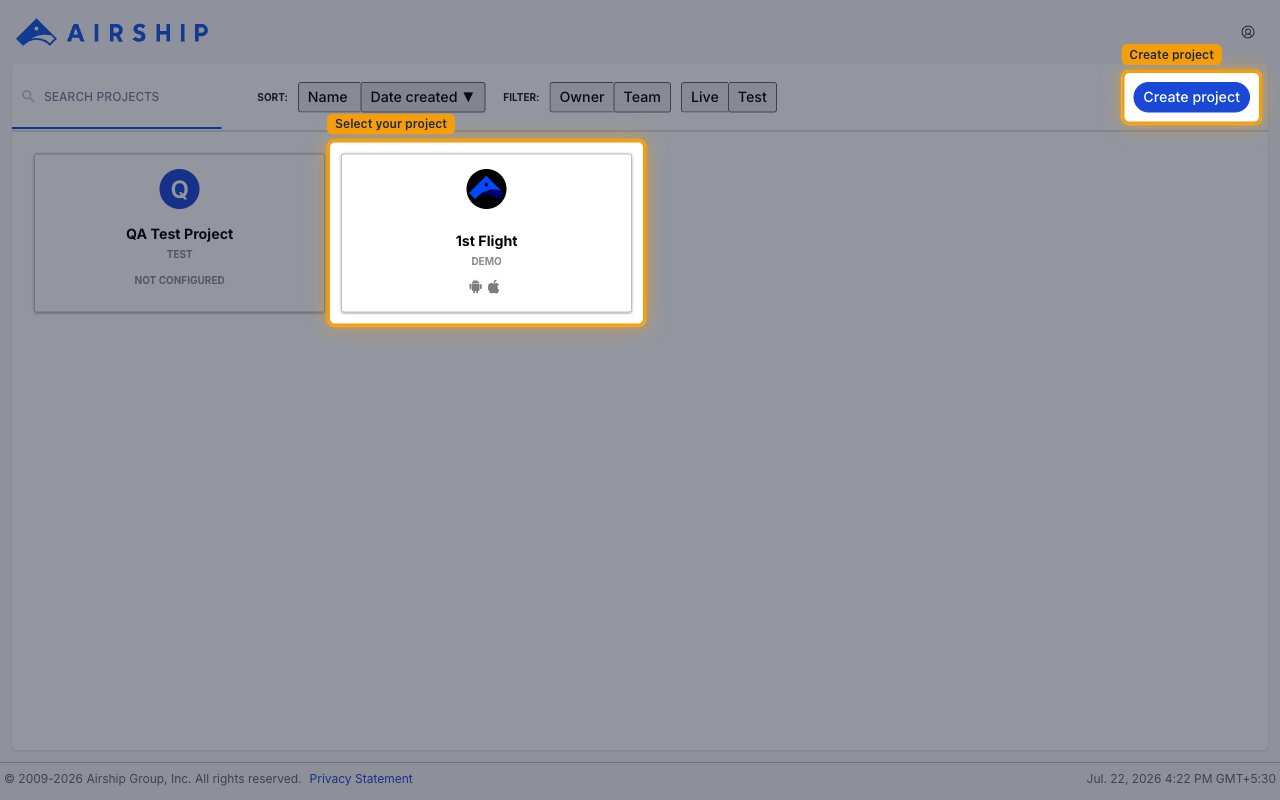This screenshot has width=1280, height=800.
Task: Click the NOT CONFIGURED status text
Action: [180, 280]
